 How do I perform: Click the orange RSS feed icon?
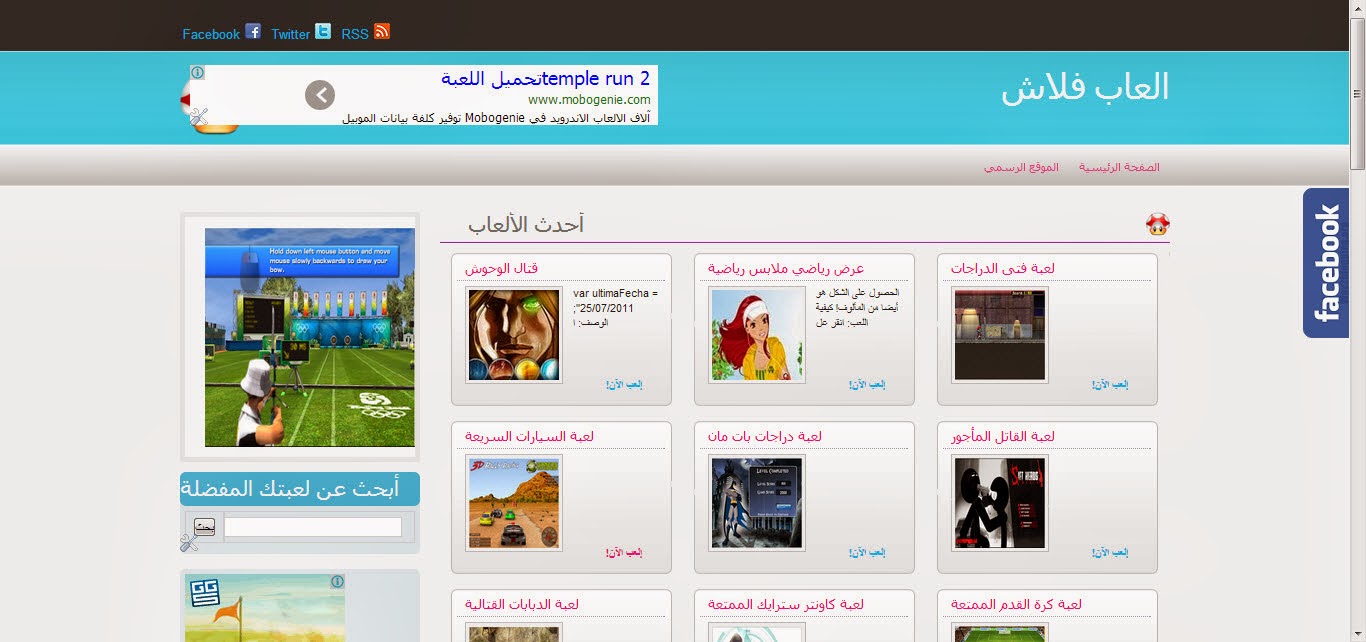click(x=382, y=31)
